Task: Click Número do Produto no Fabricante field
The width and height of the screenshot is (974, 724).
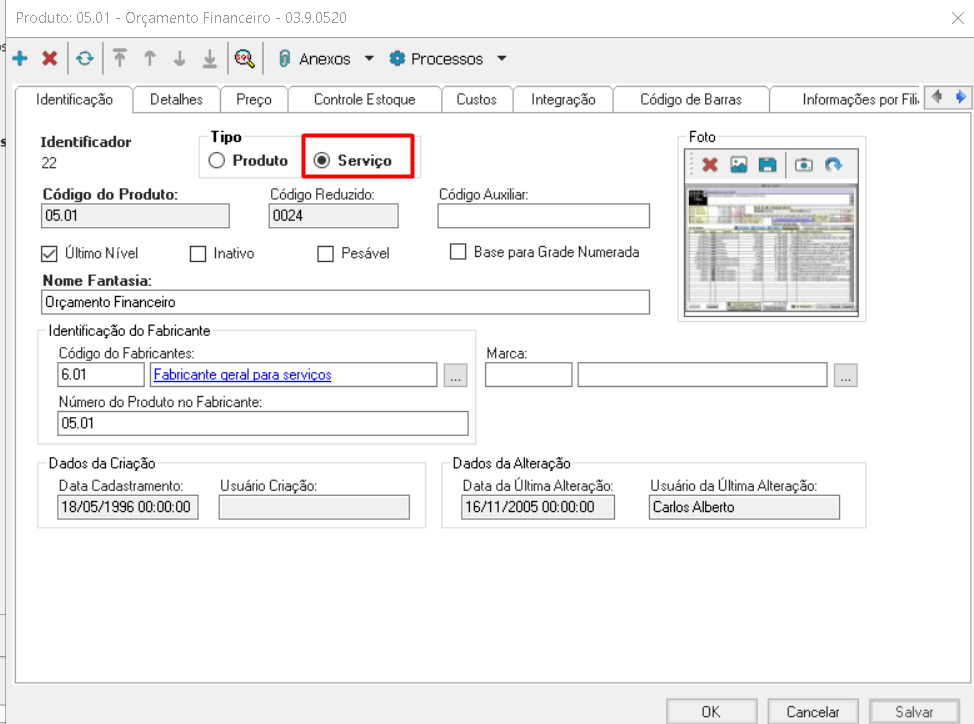Action: 263,423
